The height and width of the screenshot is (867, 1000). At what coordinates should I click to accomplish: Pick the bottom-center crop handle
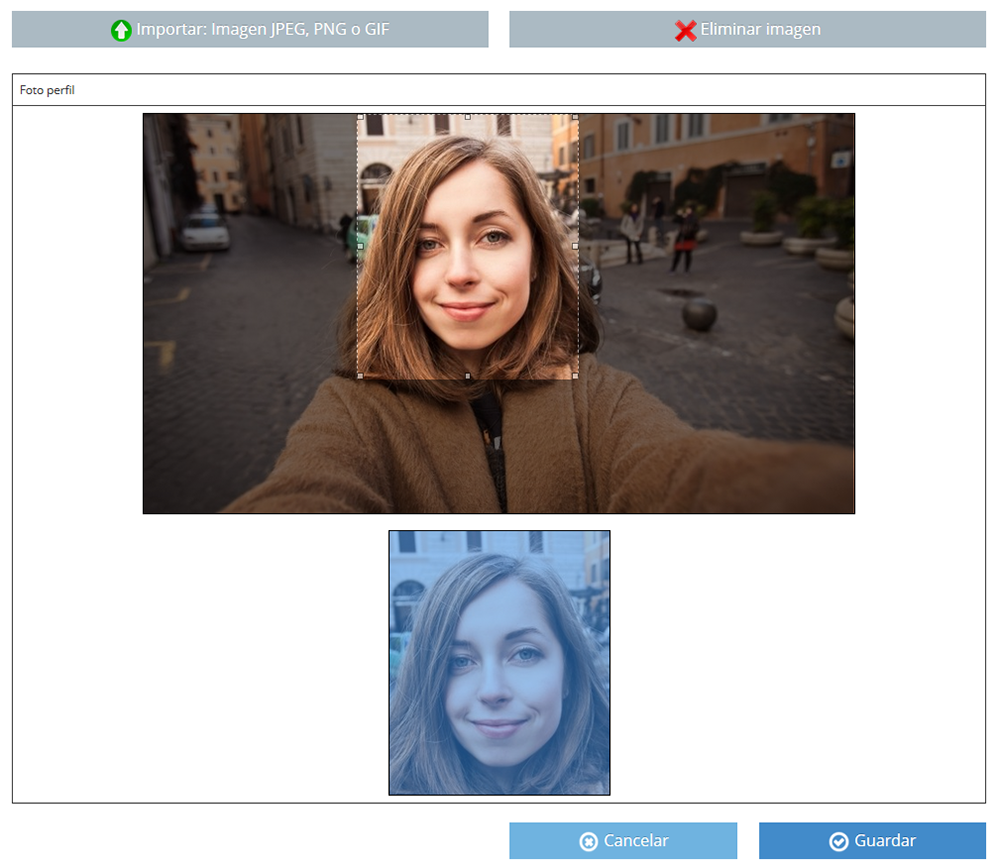468,376
